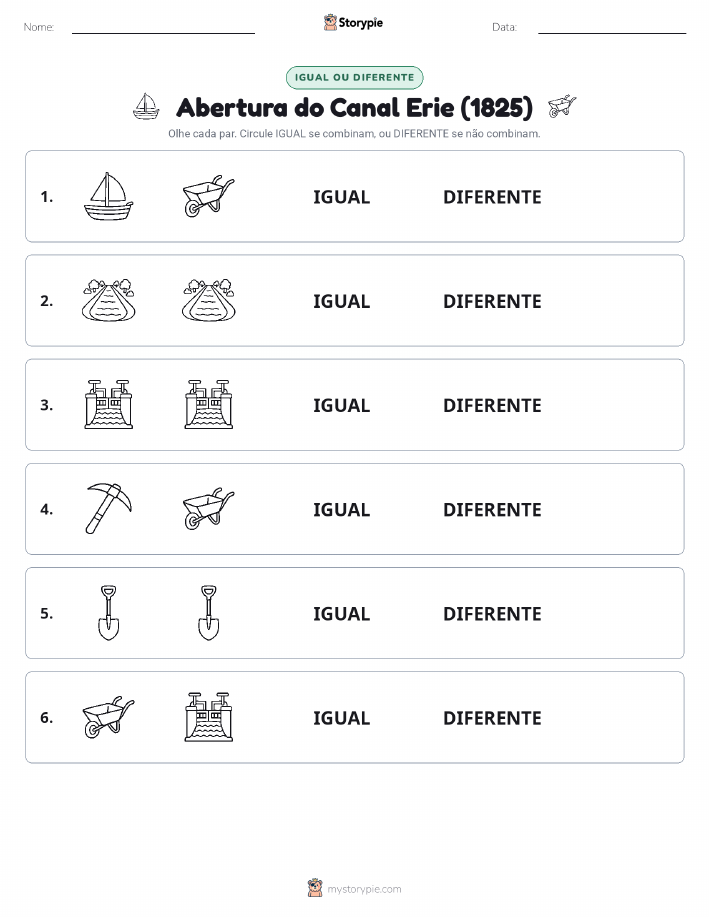Select DIFERENTE for question 6
This screenshot has width=709, height=917.
point(492,718)
